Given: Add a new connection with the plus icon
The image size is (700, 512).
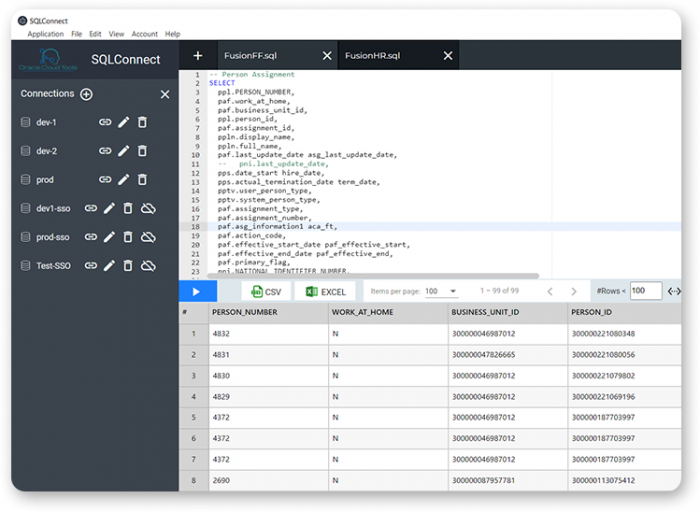Looking at the screenshot, I should pos(86,94).
